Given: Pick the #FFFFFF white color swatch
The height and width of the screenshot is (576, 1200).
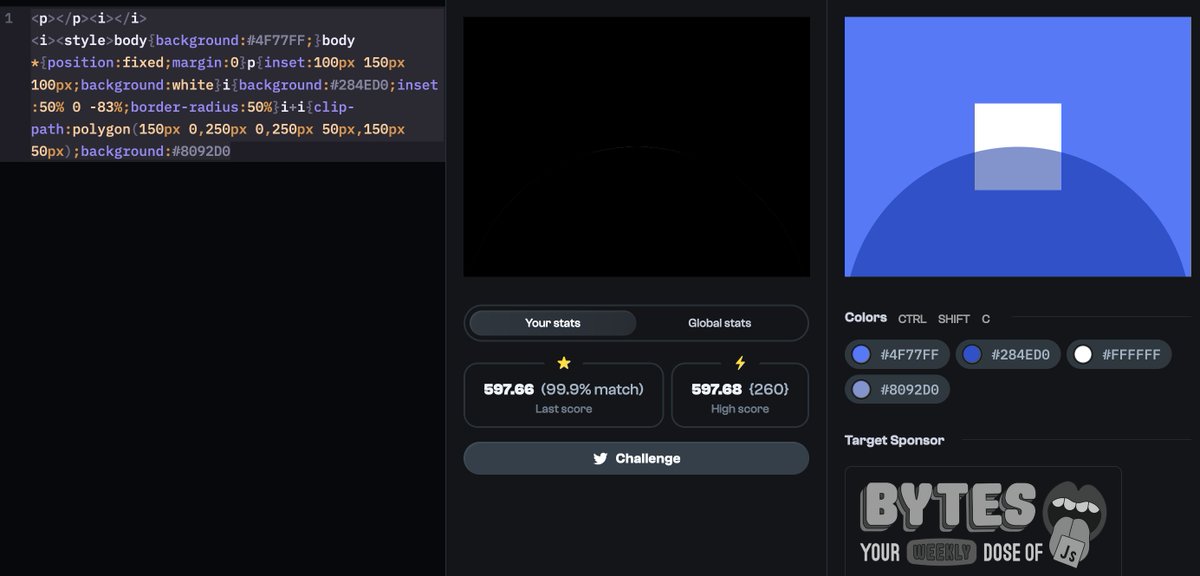Looking at the screenshot, I should click(x=1118, y=354).
